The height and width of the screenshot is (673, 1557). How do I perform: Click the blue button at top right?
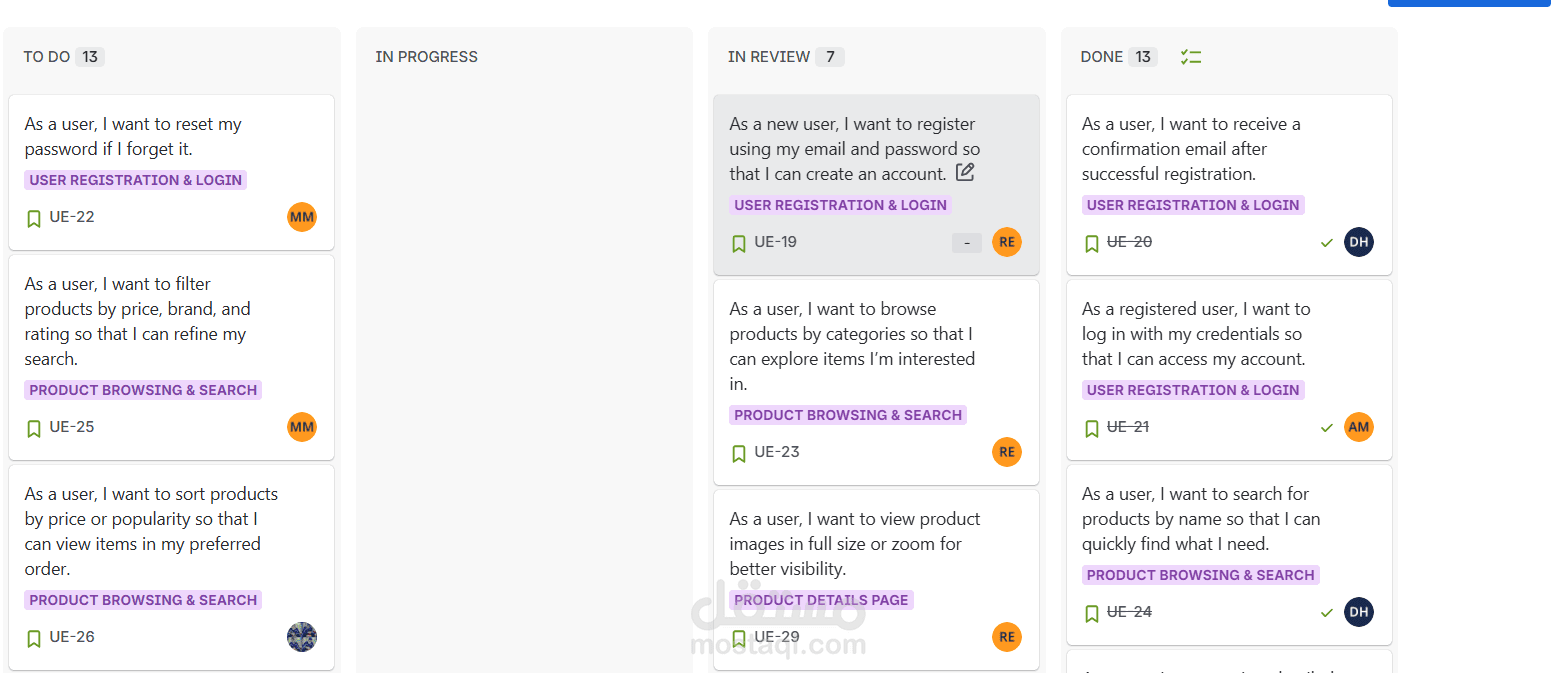coord(1468,3)
